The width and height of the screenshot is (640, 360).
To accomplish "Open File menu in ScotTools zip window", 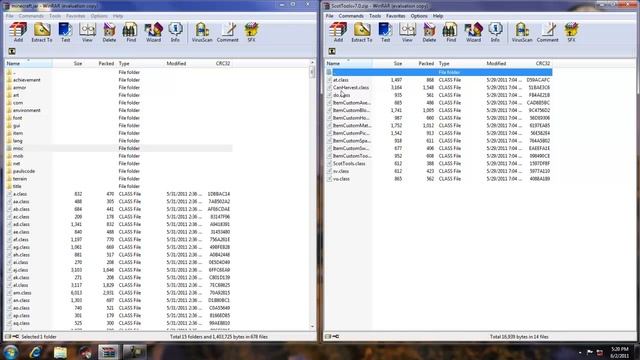I will (x=329, y=16).
